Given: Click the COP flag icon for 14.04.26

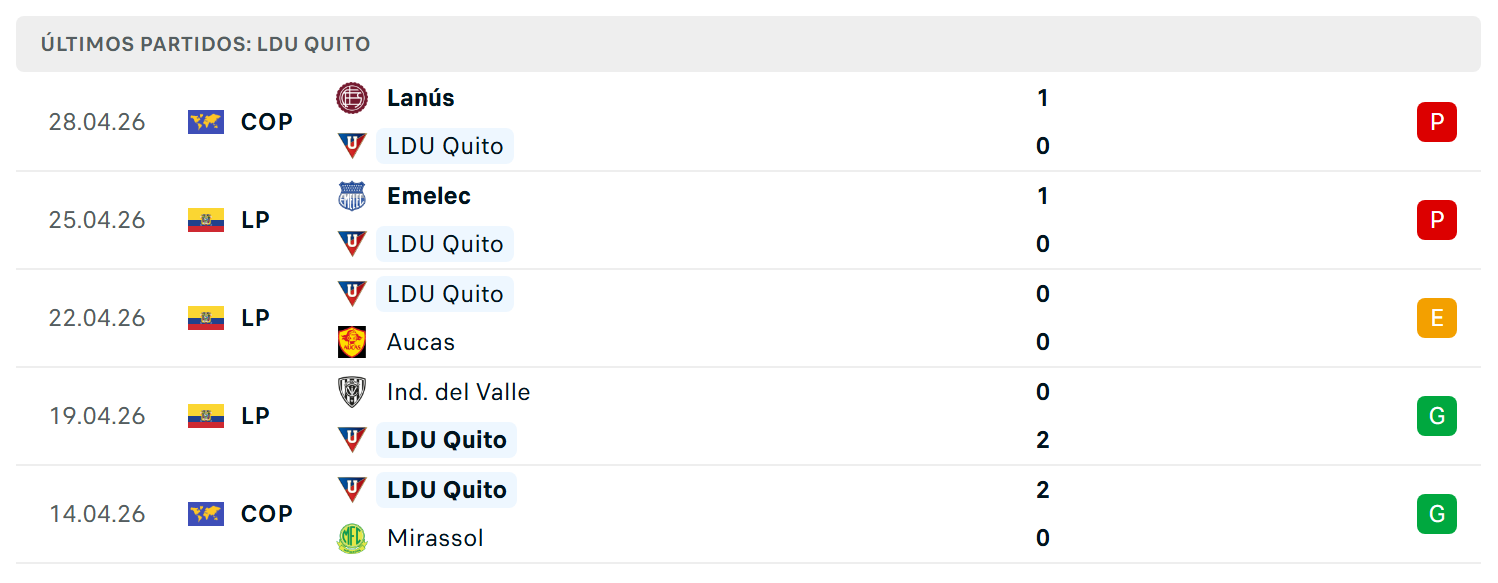Looking at the screenshot, I should tap(206, 514).
